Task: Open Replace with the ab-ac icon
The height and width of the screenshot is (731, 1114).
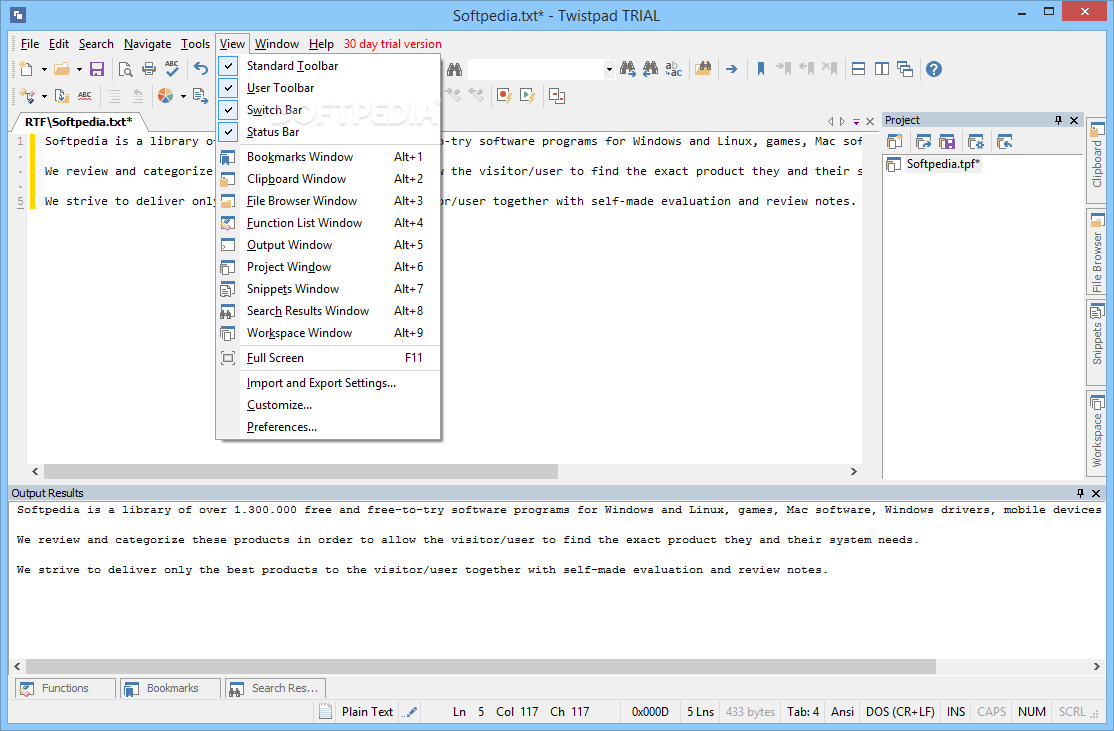Action: tap(673, 69)
